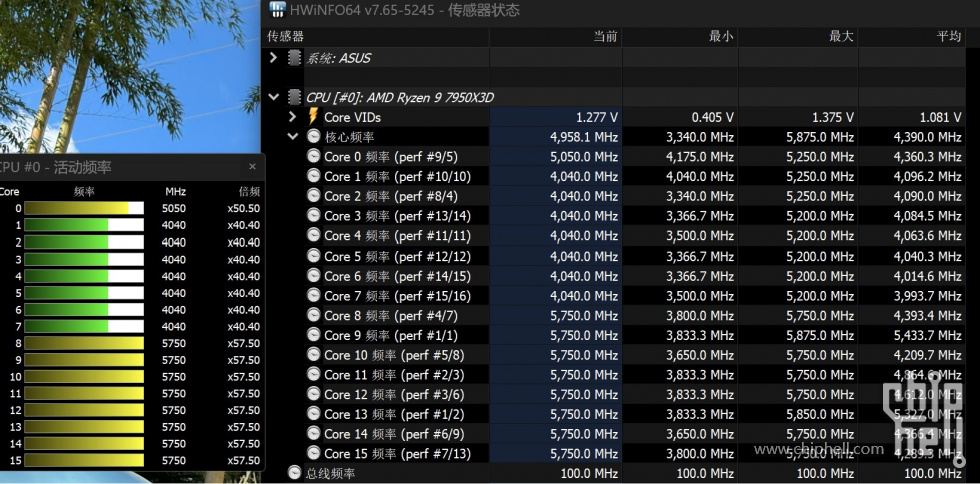
Task: Click the core 8 yellow frequency bar
Action: tap(84, 343)
